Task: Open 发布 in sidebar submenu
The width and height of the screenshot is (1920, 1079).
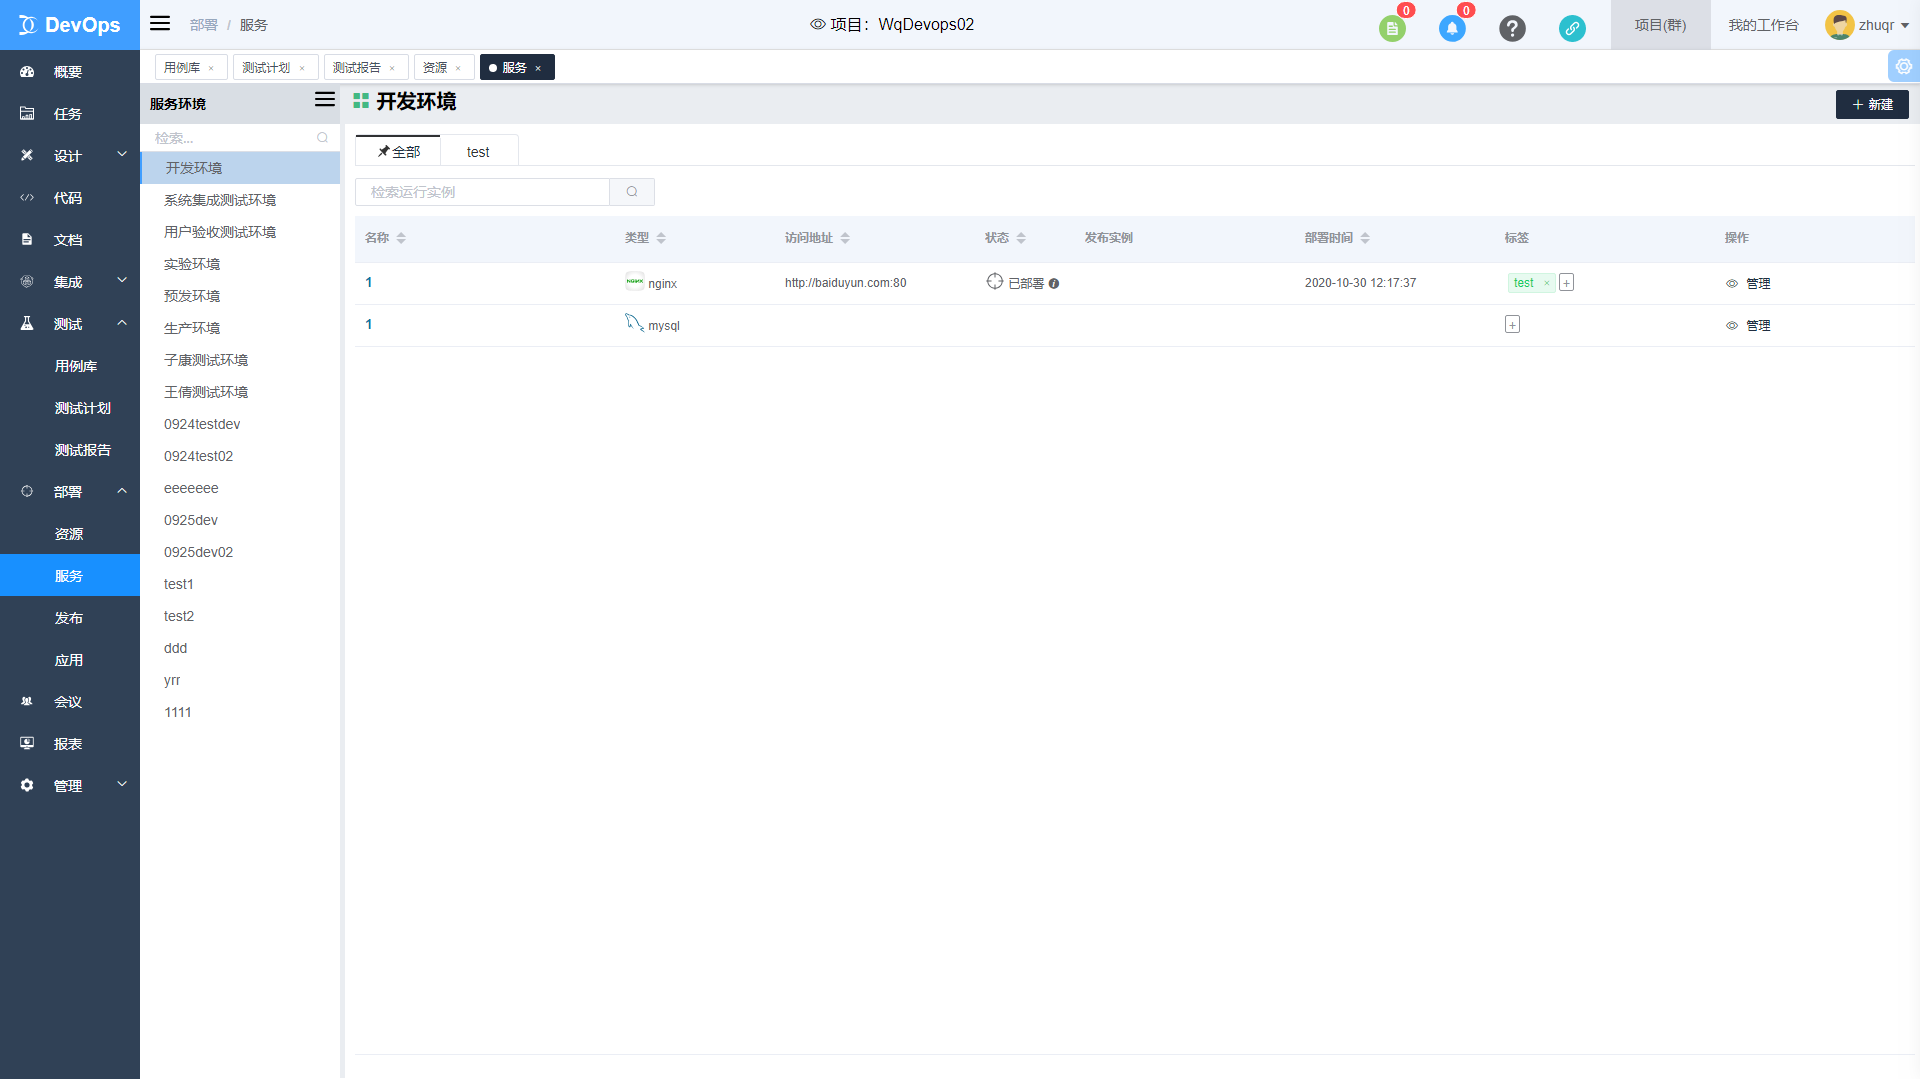Action: tap(70, 618)
